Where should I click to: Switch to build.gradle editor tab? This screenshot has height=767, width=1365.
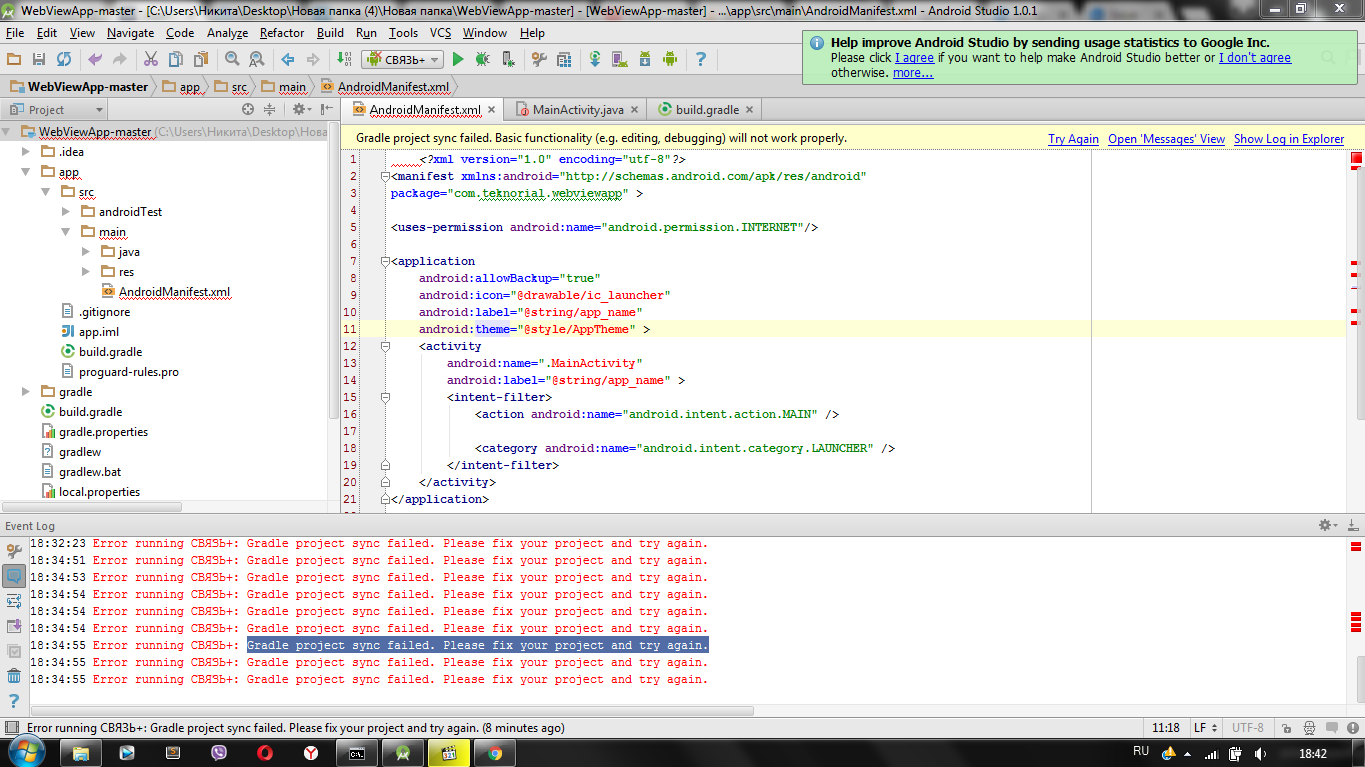706,110
